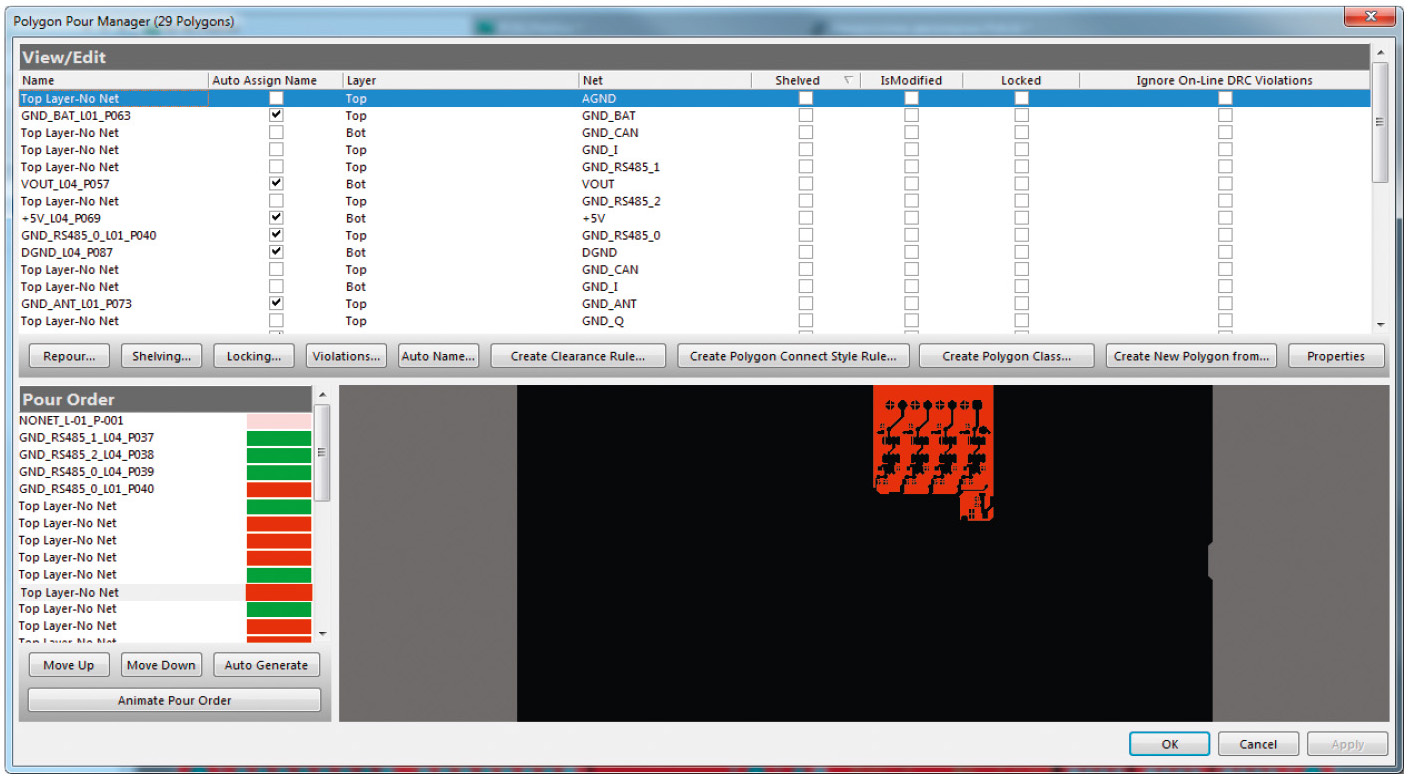Open the Locking... options
1412x781 pixels.
[x=254, y=356]
